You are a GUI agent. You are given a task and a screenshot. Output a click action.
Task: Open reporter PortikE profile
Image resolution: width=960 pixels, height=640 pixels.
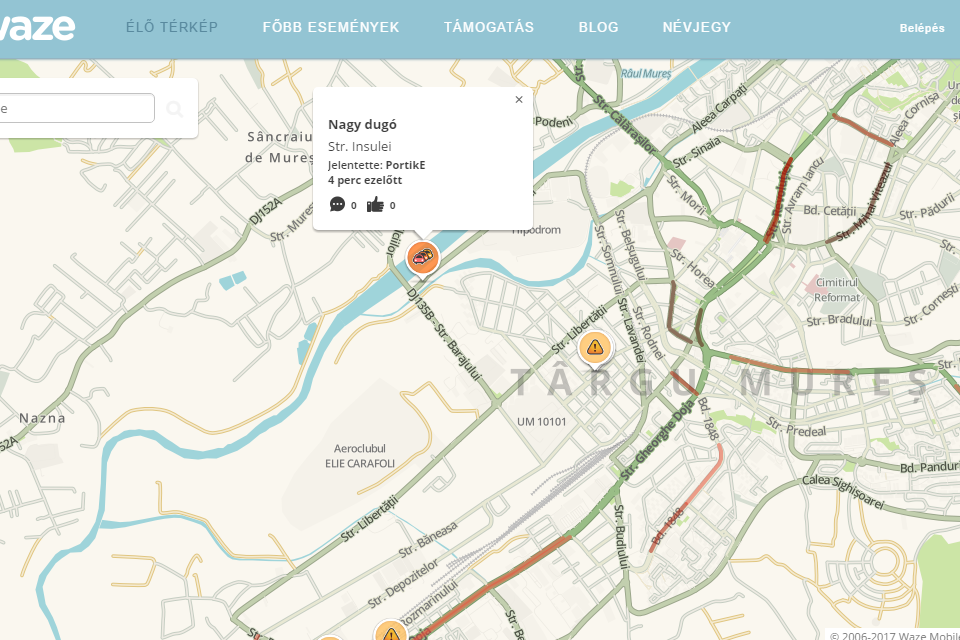tap(405, 165)
